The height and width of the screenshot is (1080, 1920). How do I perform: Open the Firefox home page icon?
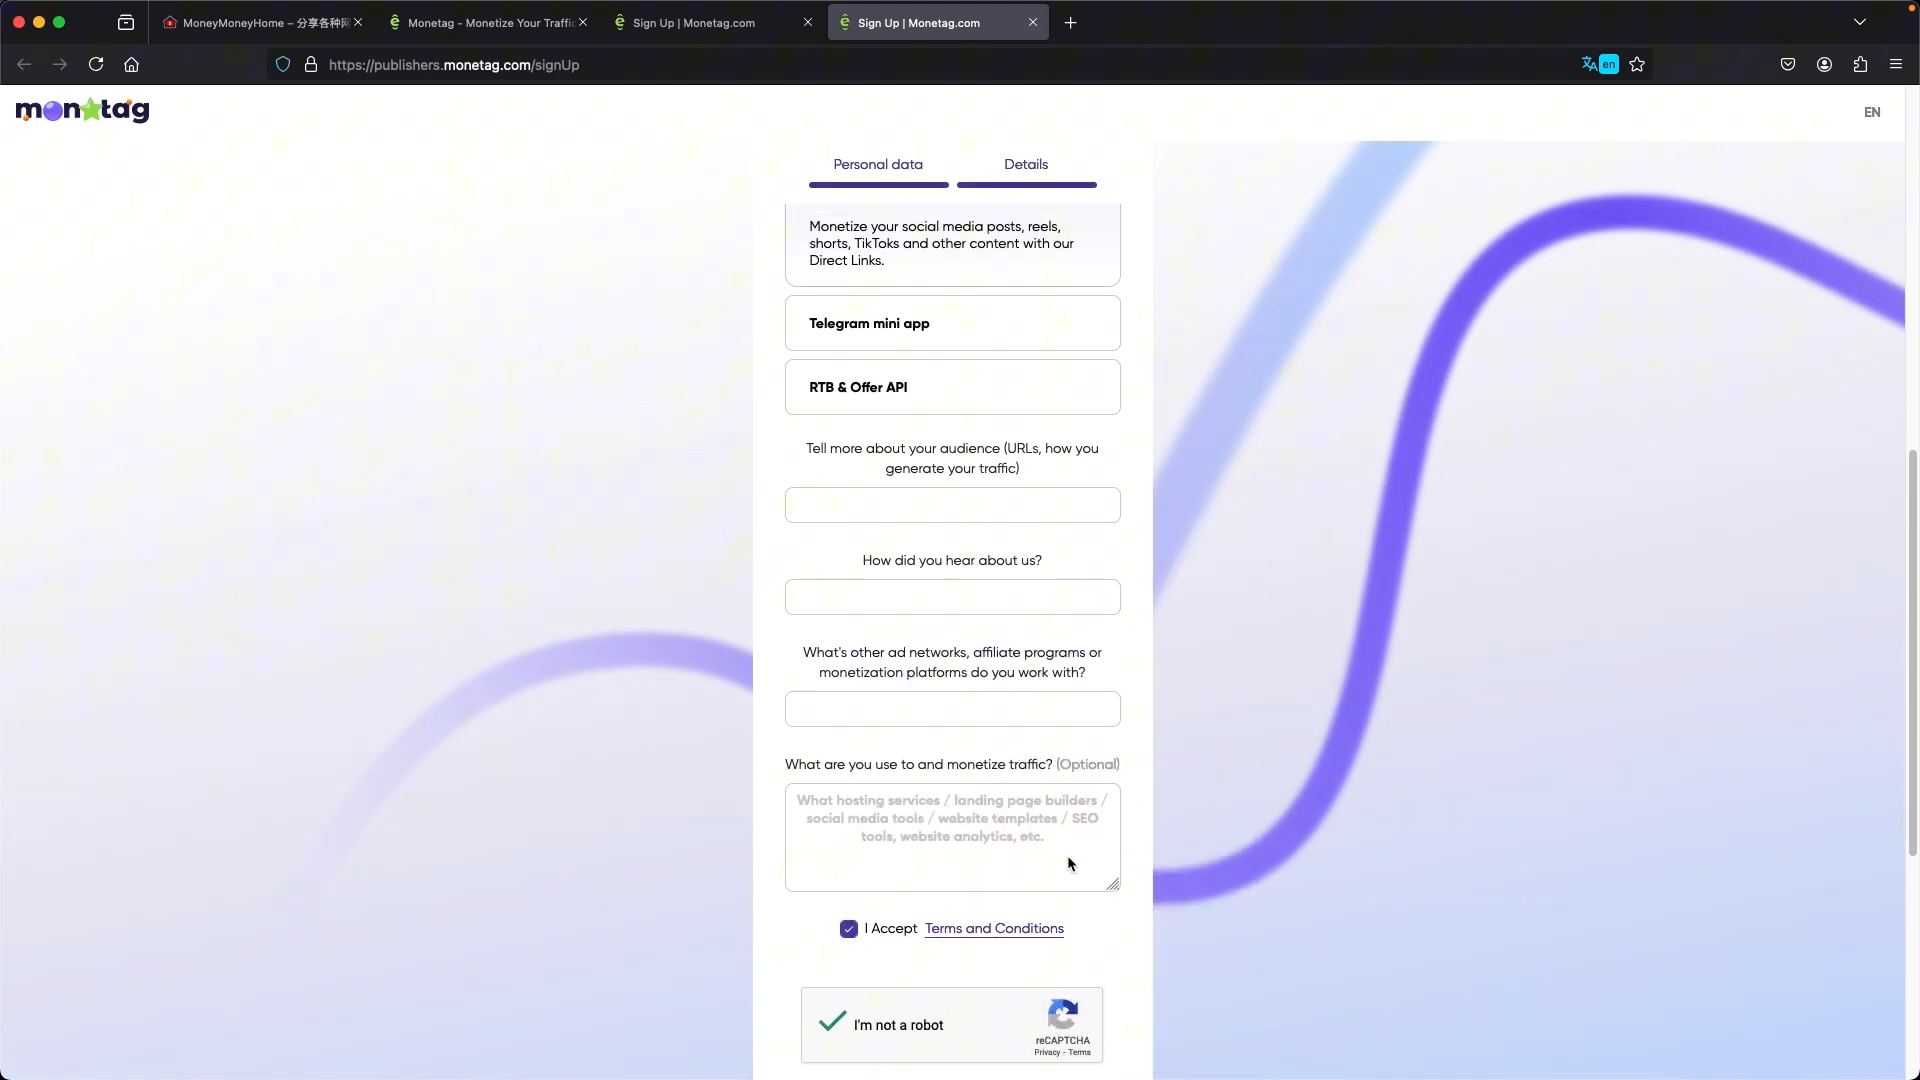tap(131, 64)
